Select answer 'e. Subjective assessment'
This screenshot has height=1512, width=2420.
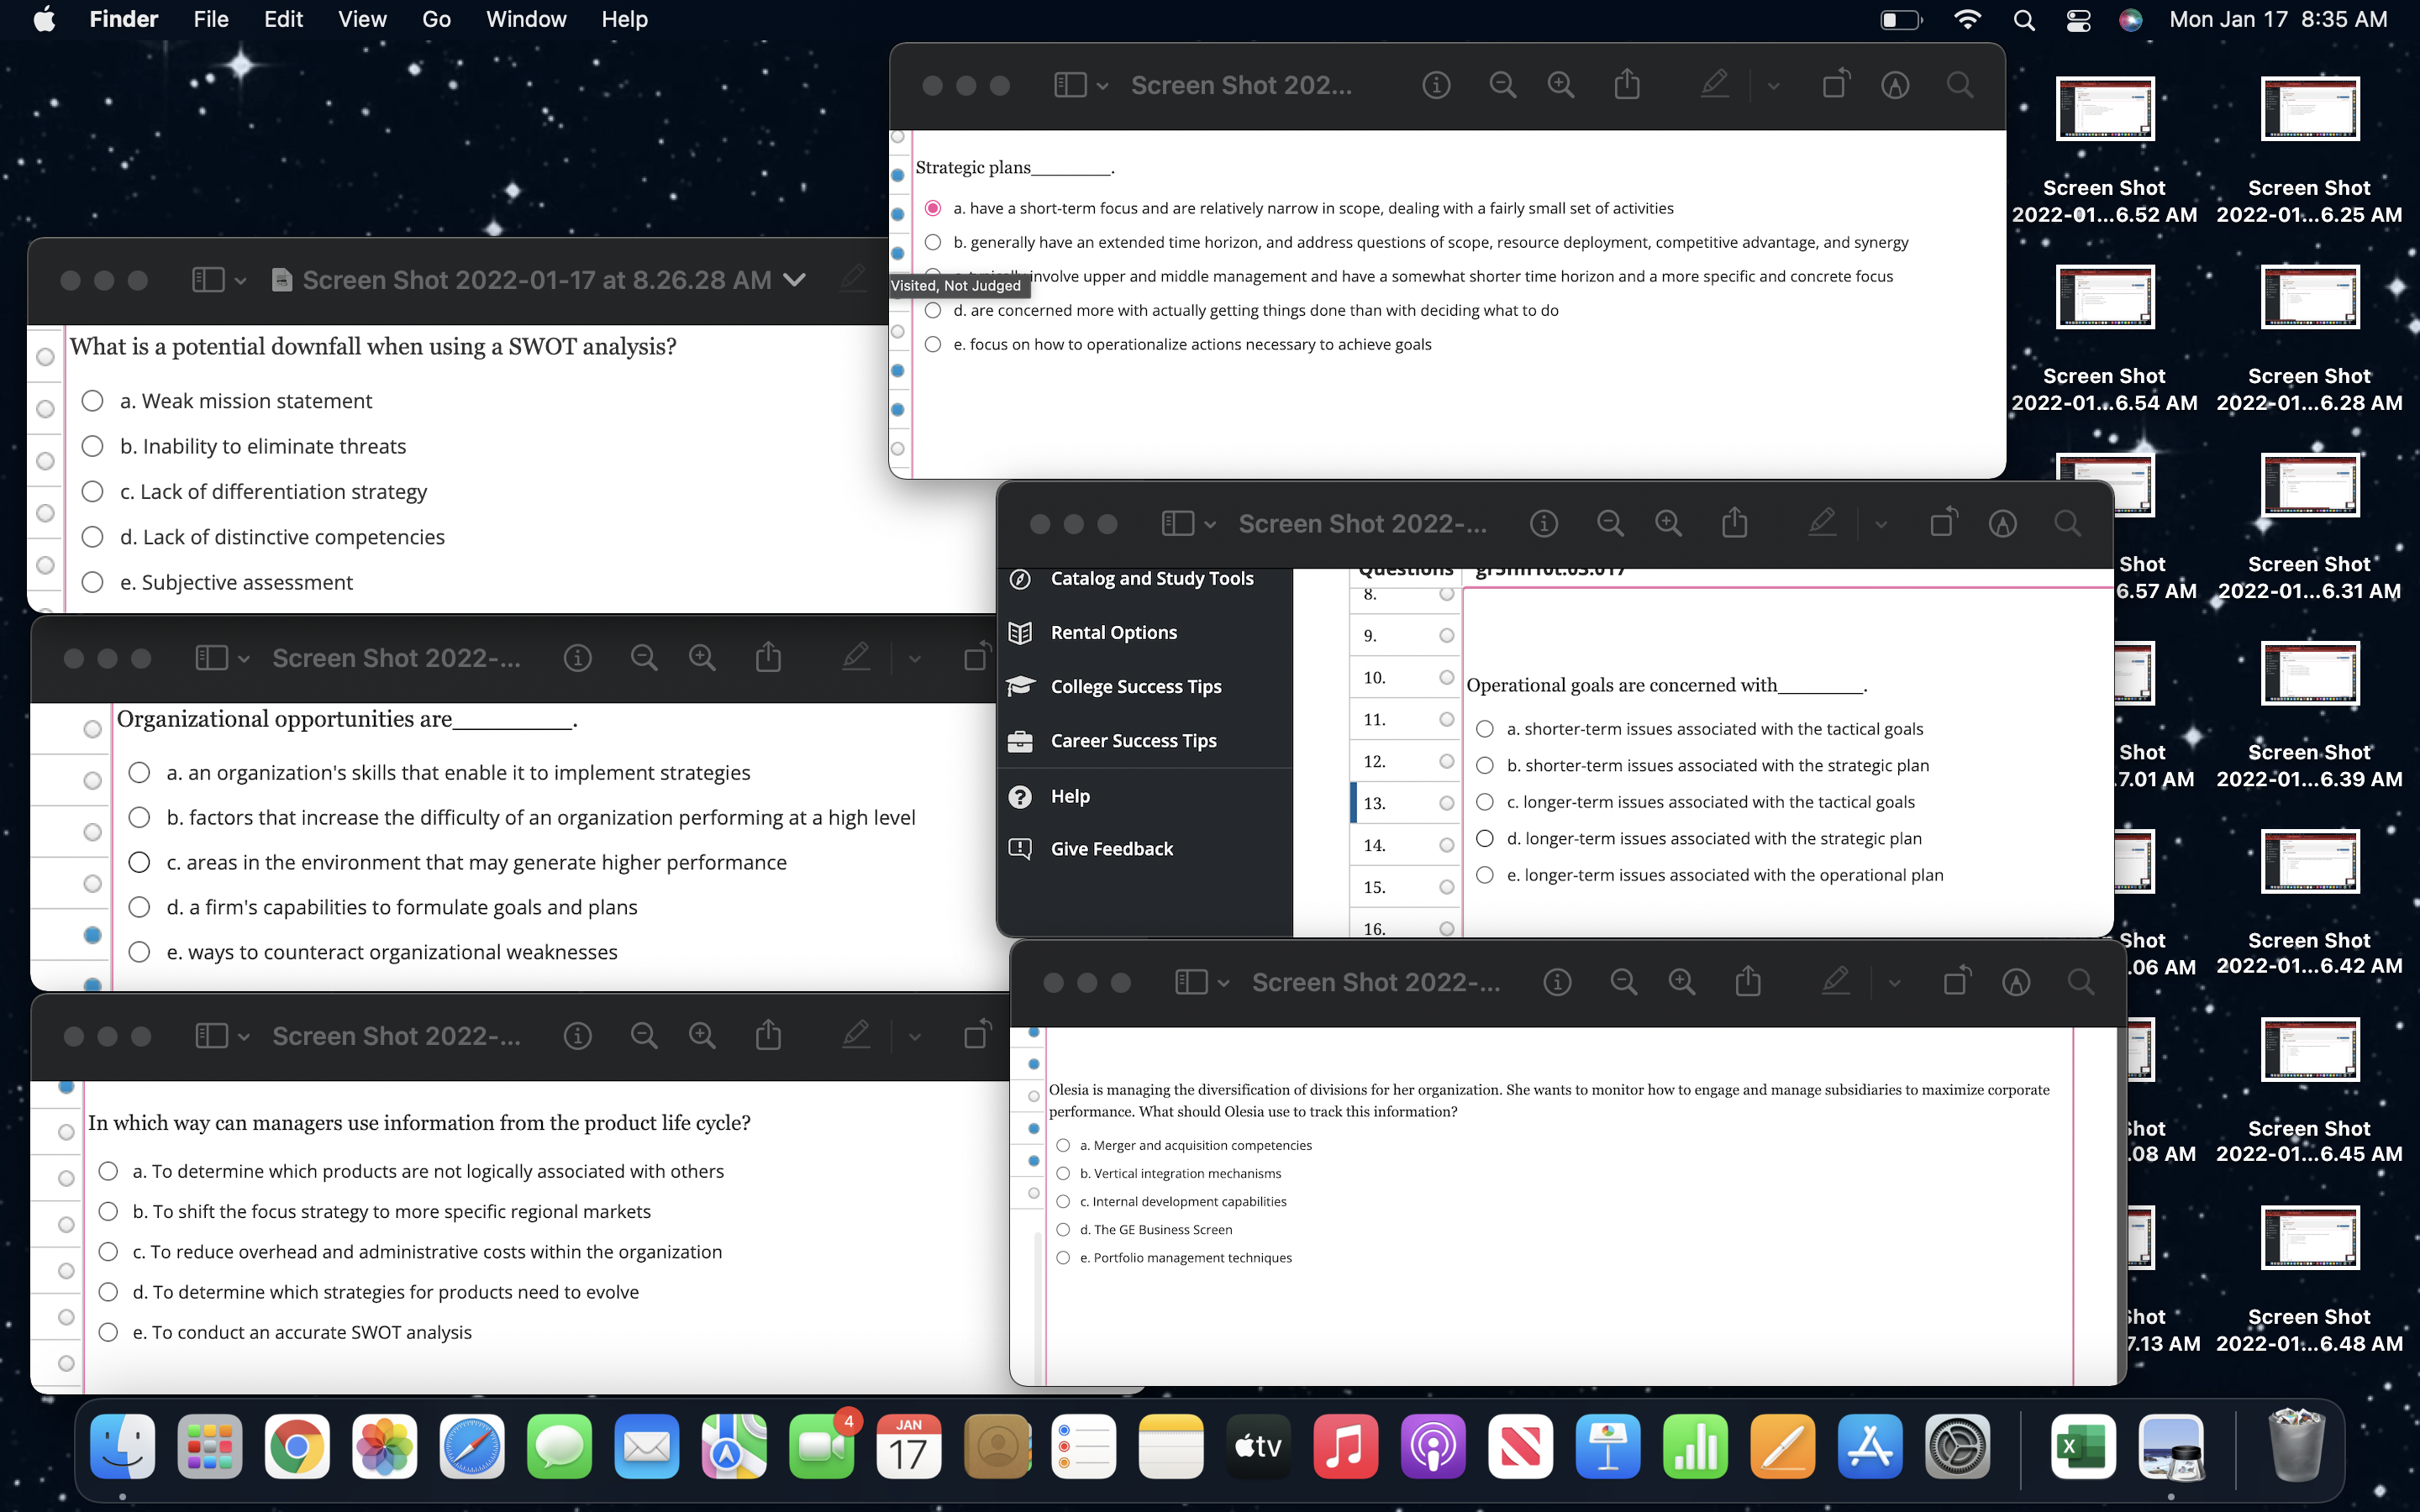(92, 582)
